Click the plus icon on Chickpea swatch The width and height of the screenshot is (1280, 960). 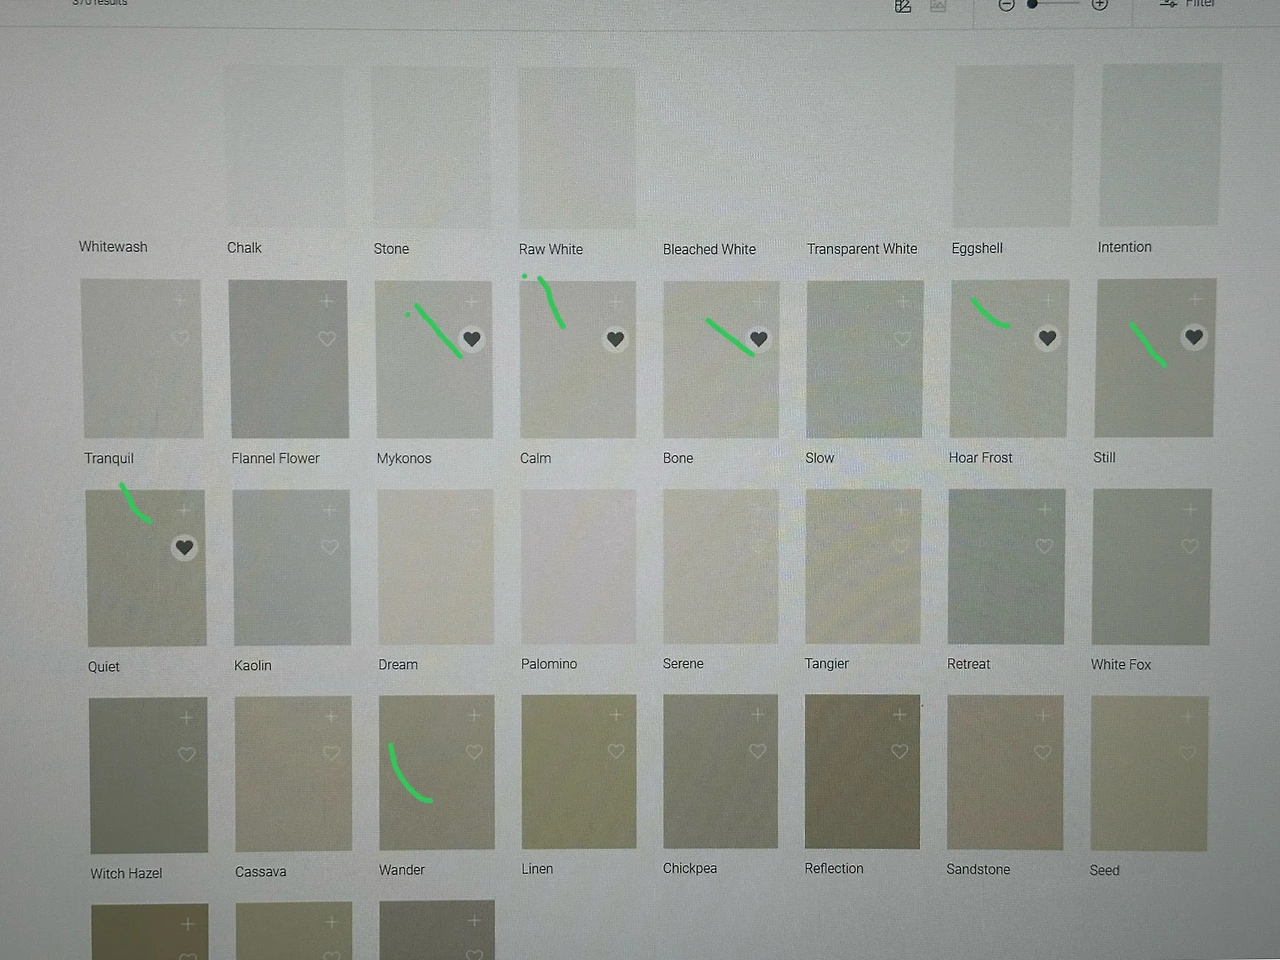[757, 714]
